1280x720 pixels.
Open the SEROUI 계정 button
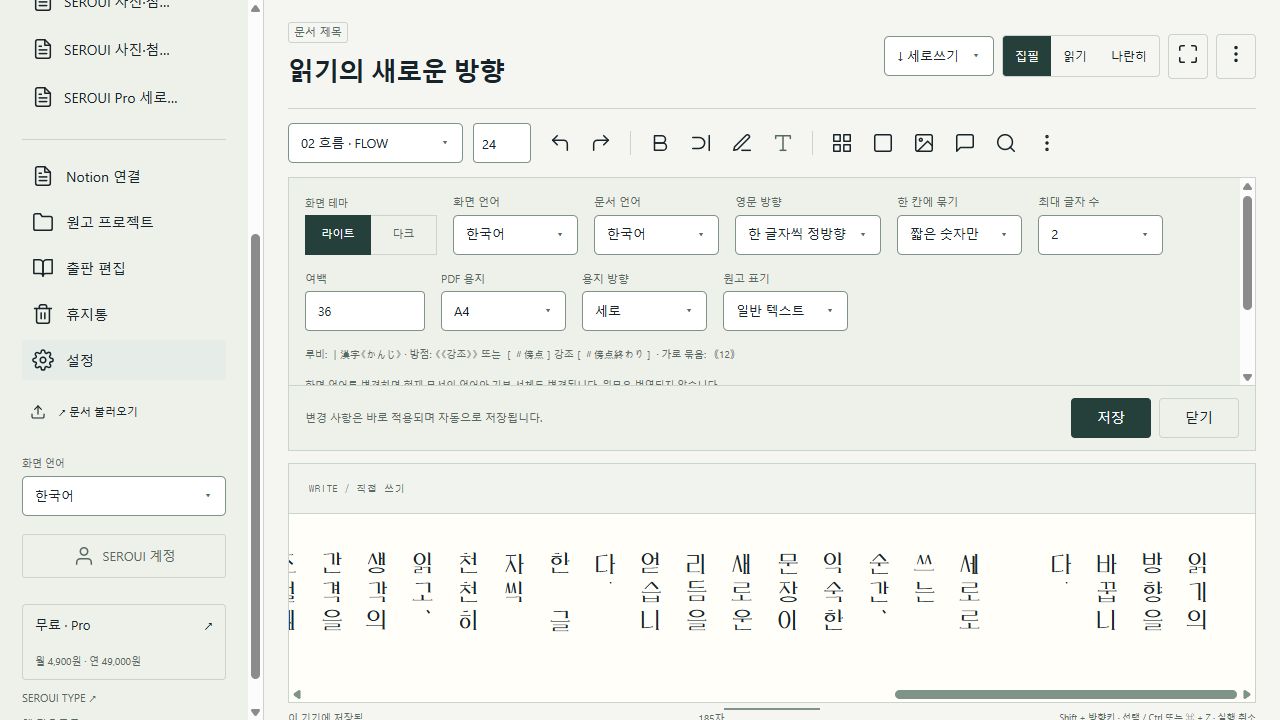pyautogui.click(x=124, y=556)
